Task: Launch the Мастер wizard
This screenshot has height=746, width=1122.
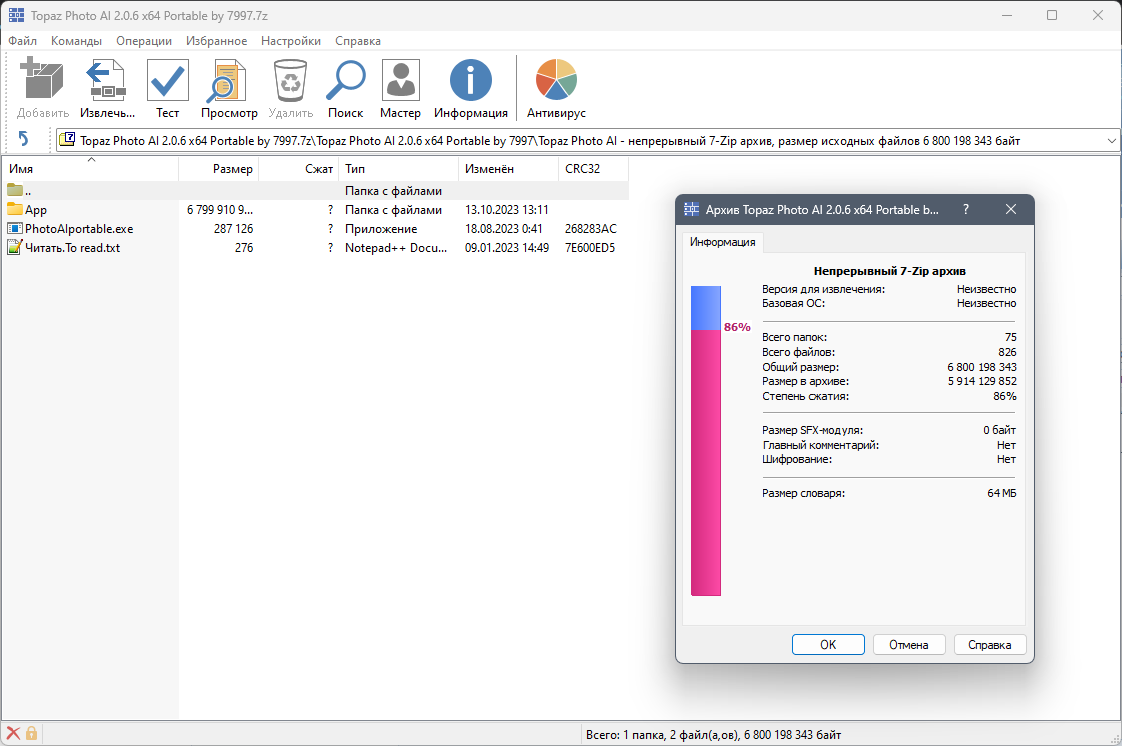Action: (x=400, y=85)
